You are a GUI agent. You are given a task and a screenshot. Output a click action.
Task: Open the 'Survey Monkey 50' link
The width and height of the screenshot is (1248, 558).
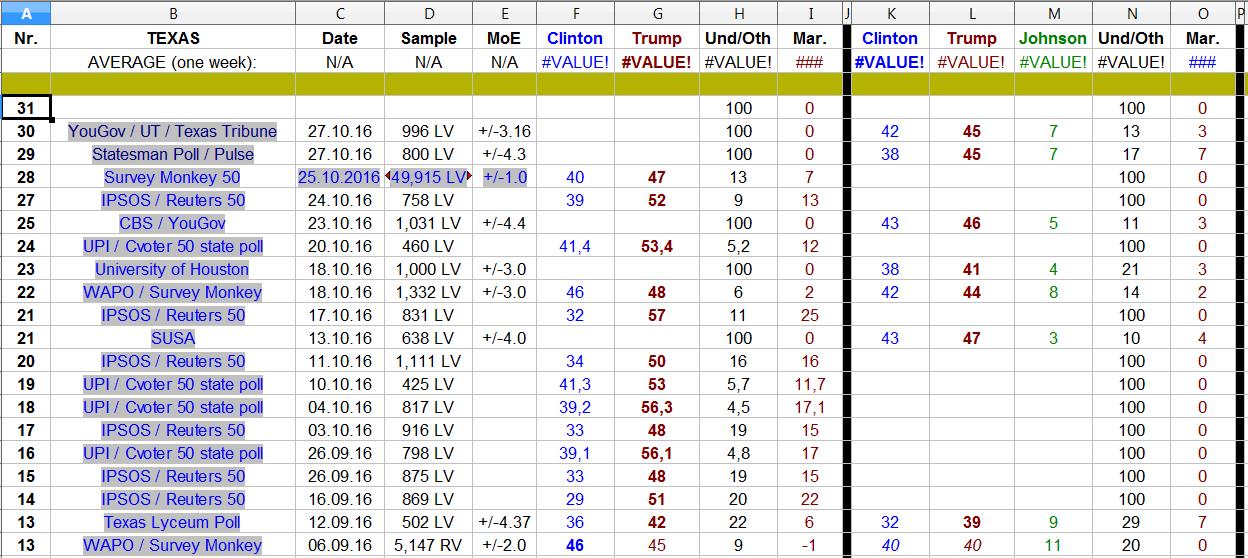tap(173, 177)
